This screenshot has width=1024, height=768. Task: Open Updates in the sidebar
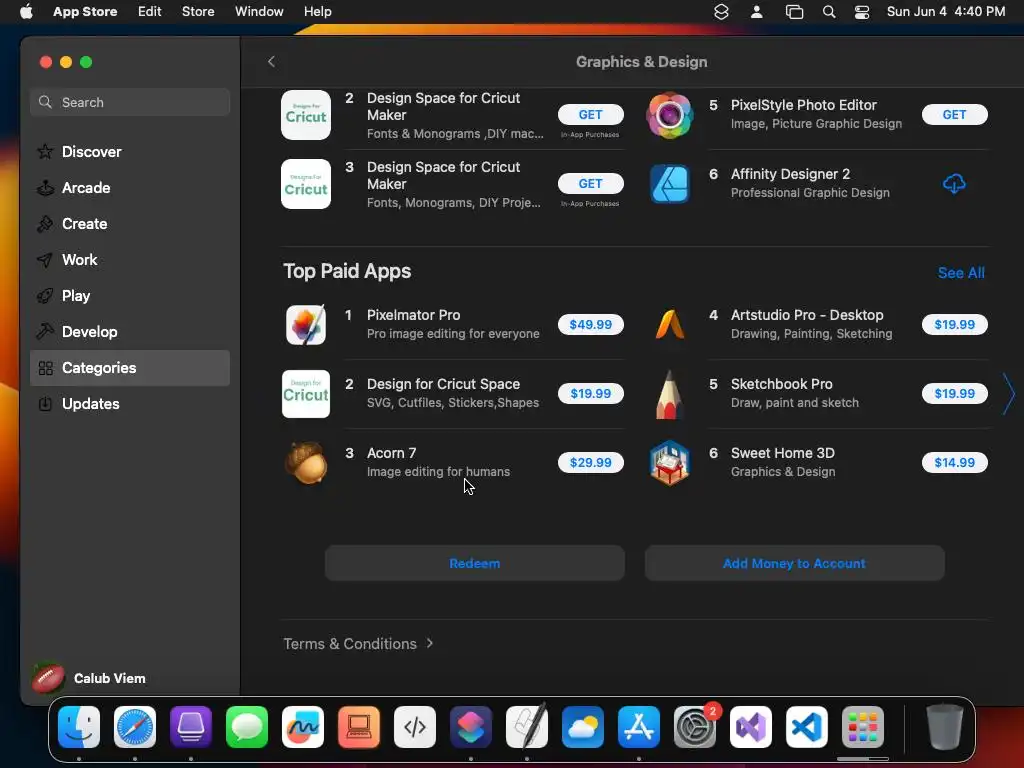[x=130, y=404]
